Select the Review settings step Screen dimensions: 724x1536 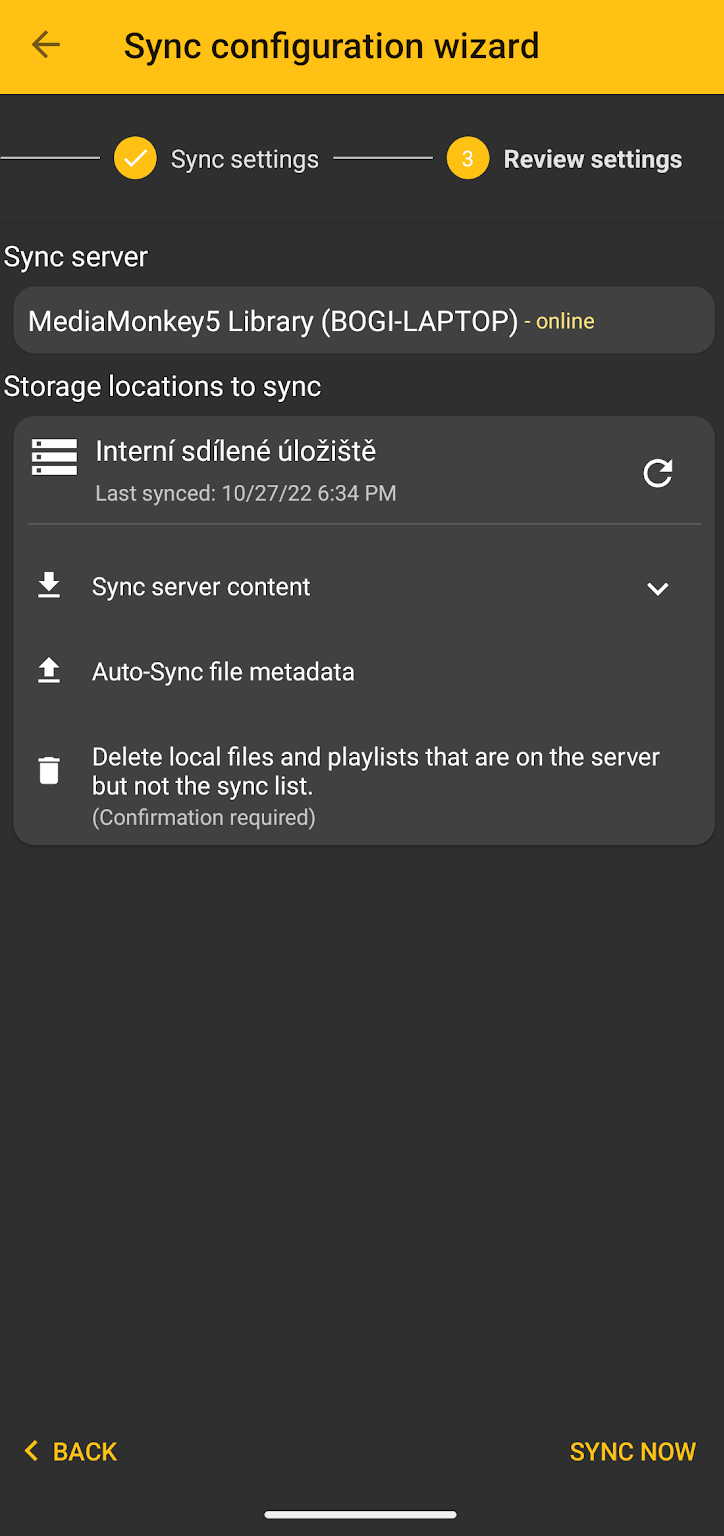tap(592, 160)
